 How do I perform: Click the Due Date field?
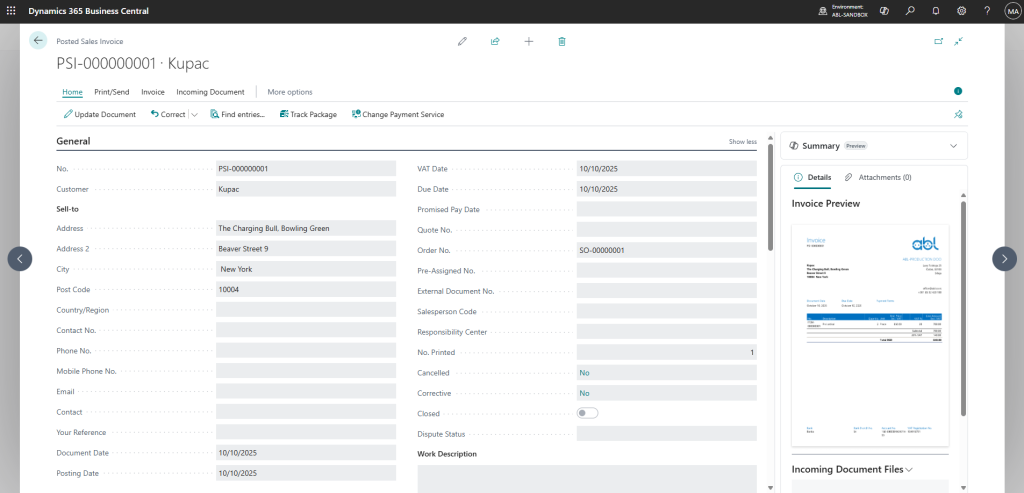(x=667, y=189)
